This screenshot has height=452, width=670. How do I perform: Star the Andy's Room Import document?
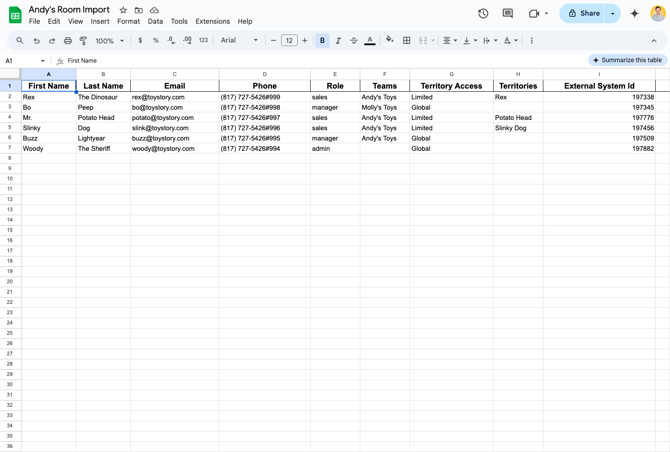coord(123,10)
